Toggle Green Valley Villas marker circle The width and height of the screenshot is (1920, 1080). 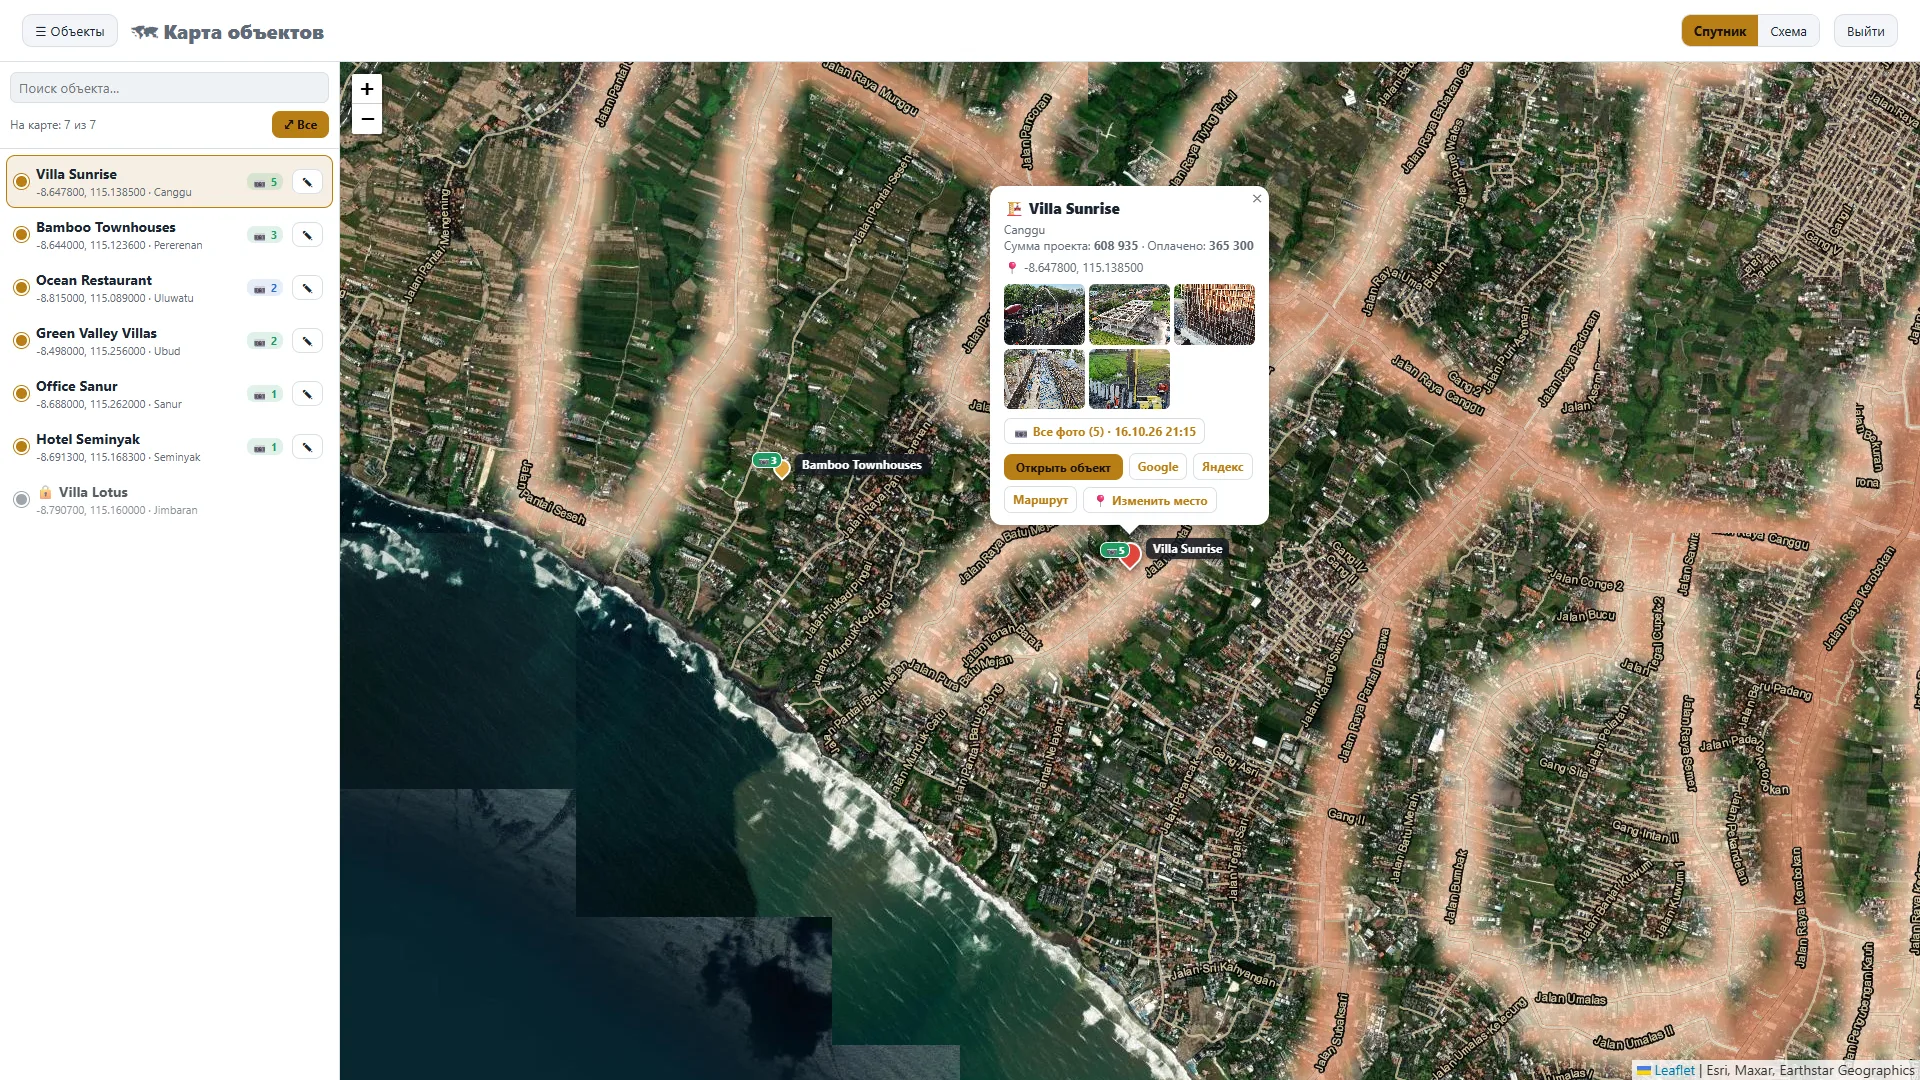pos(21,341)
